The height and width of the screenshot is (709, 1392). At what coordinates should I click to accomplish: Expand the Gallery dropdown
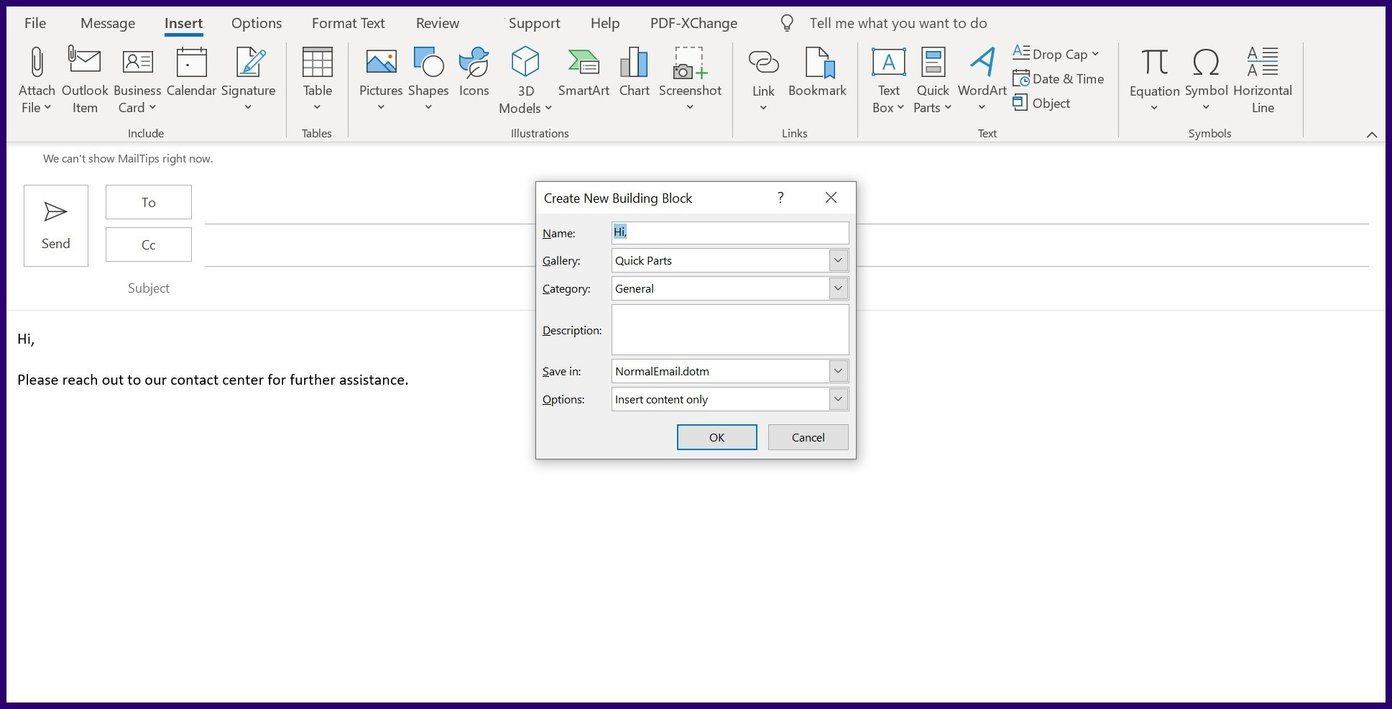838,260
